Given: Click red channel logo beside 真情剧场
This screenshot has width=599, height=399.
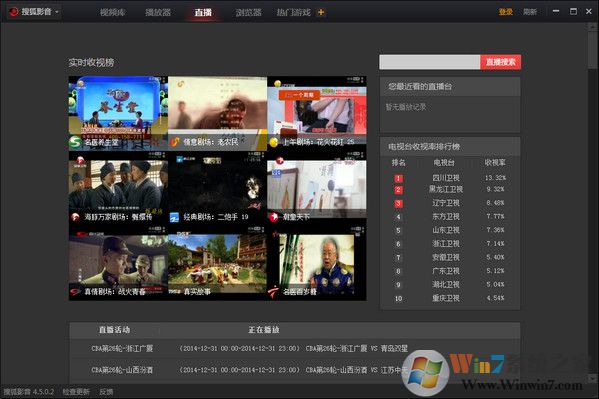Looking at the screenshot, I should (75, 292).
